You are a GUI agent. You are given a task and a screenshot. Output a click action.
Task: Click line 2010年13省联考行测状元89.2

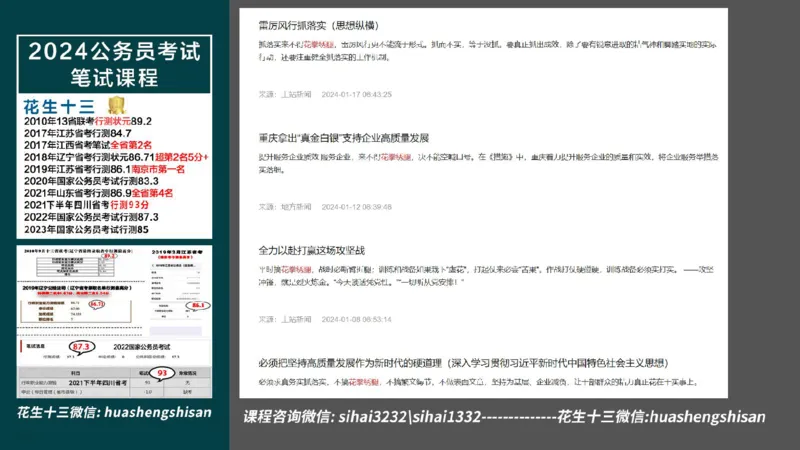88,121
